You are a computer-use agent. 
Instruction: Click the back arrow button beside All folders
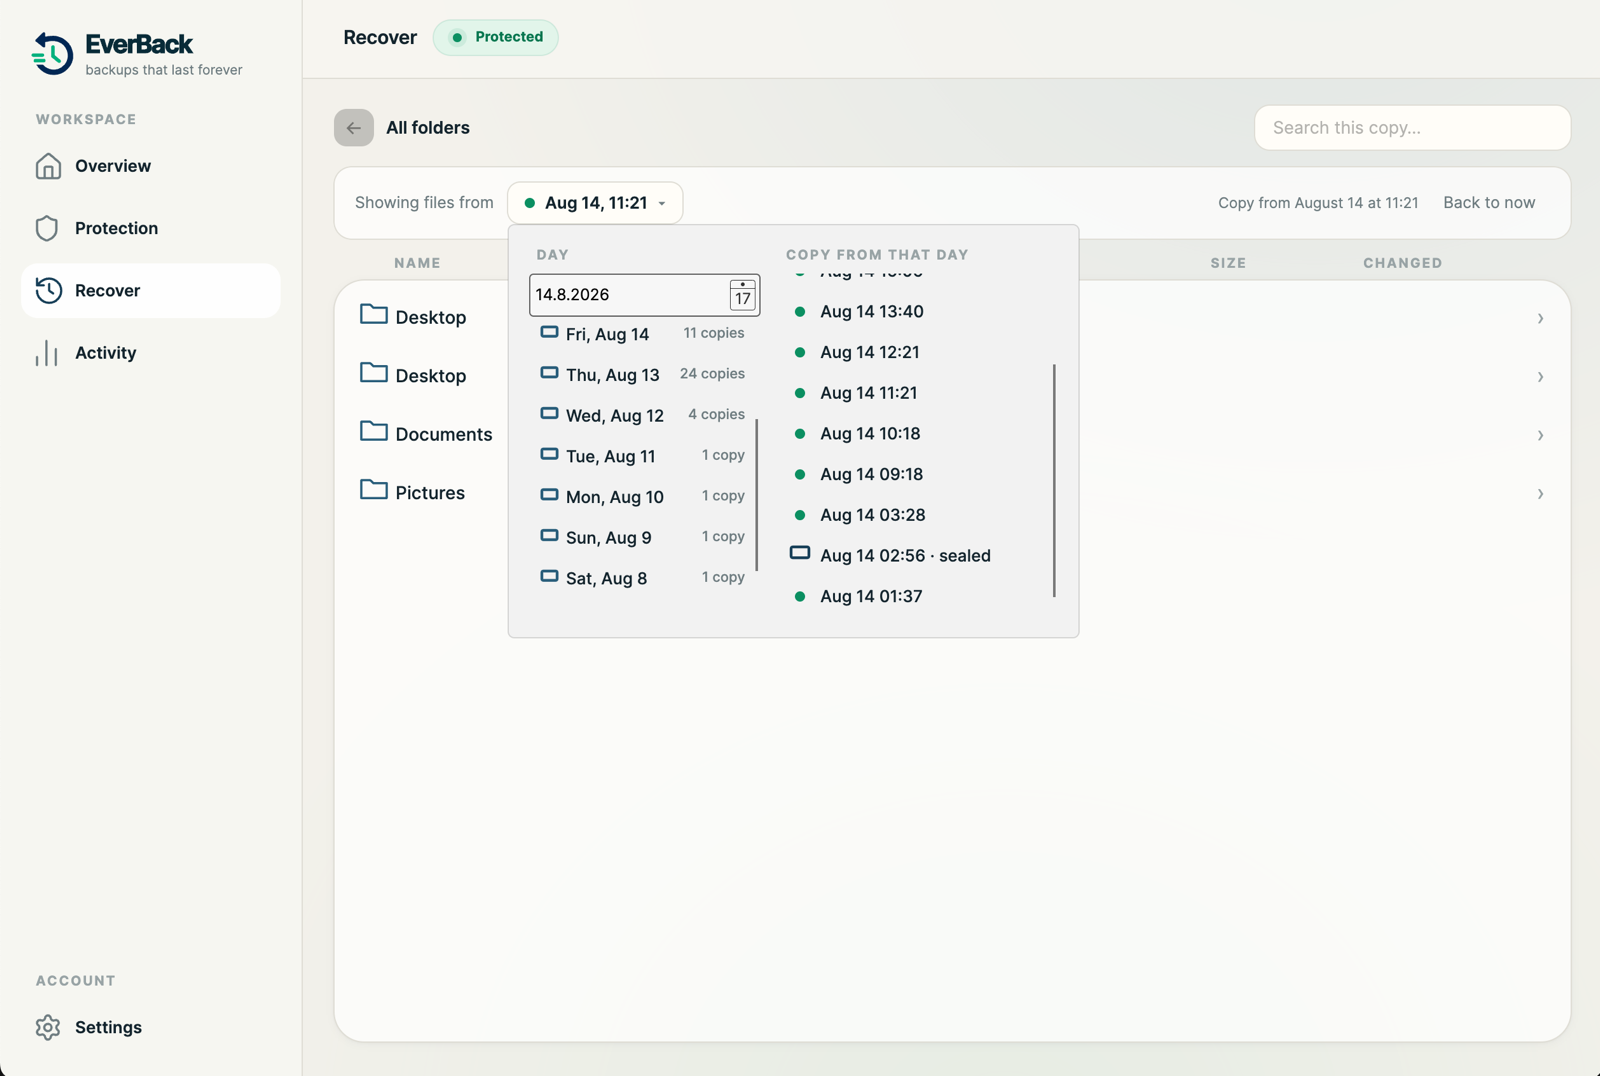[354, 128]
